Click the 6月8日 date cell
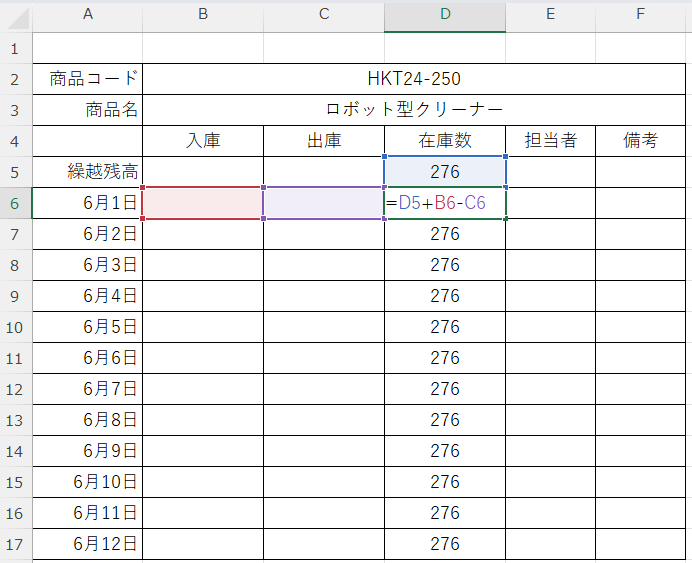The width and height of the screenshot is (692, 563). 88,420
